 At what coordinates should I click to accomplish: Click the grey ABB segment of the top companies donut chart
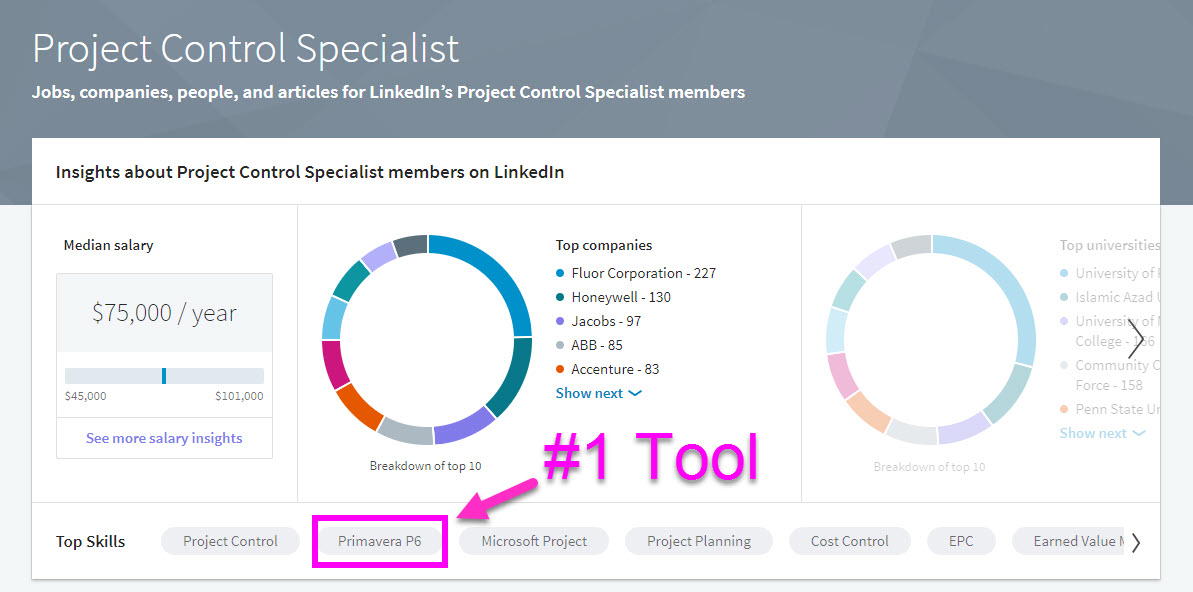coord(405,431)
